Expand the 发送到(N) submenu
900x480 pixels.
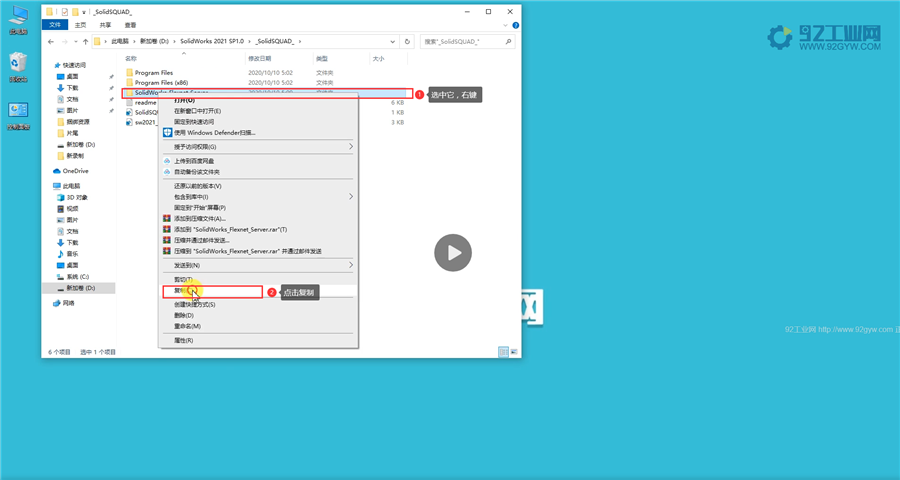(351, 265)
